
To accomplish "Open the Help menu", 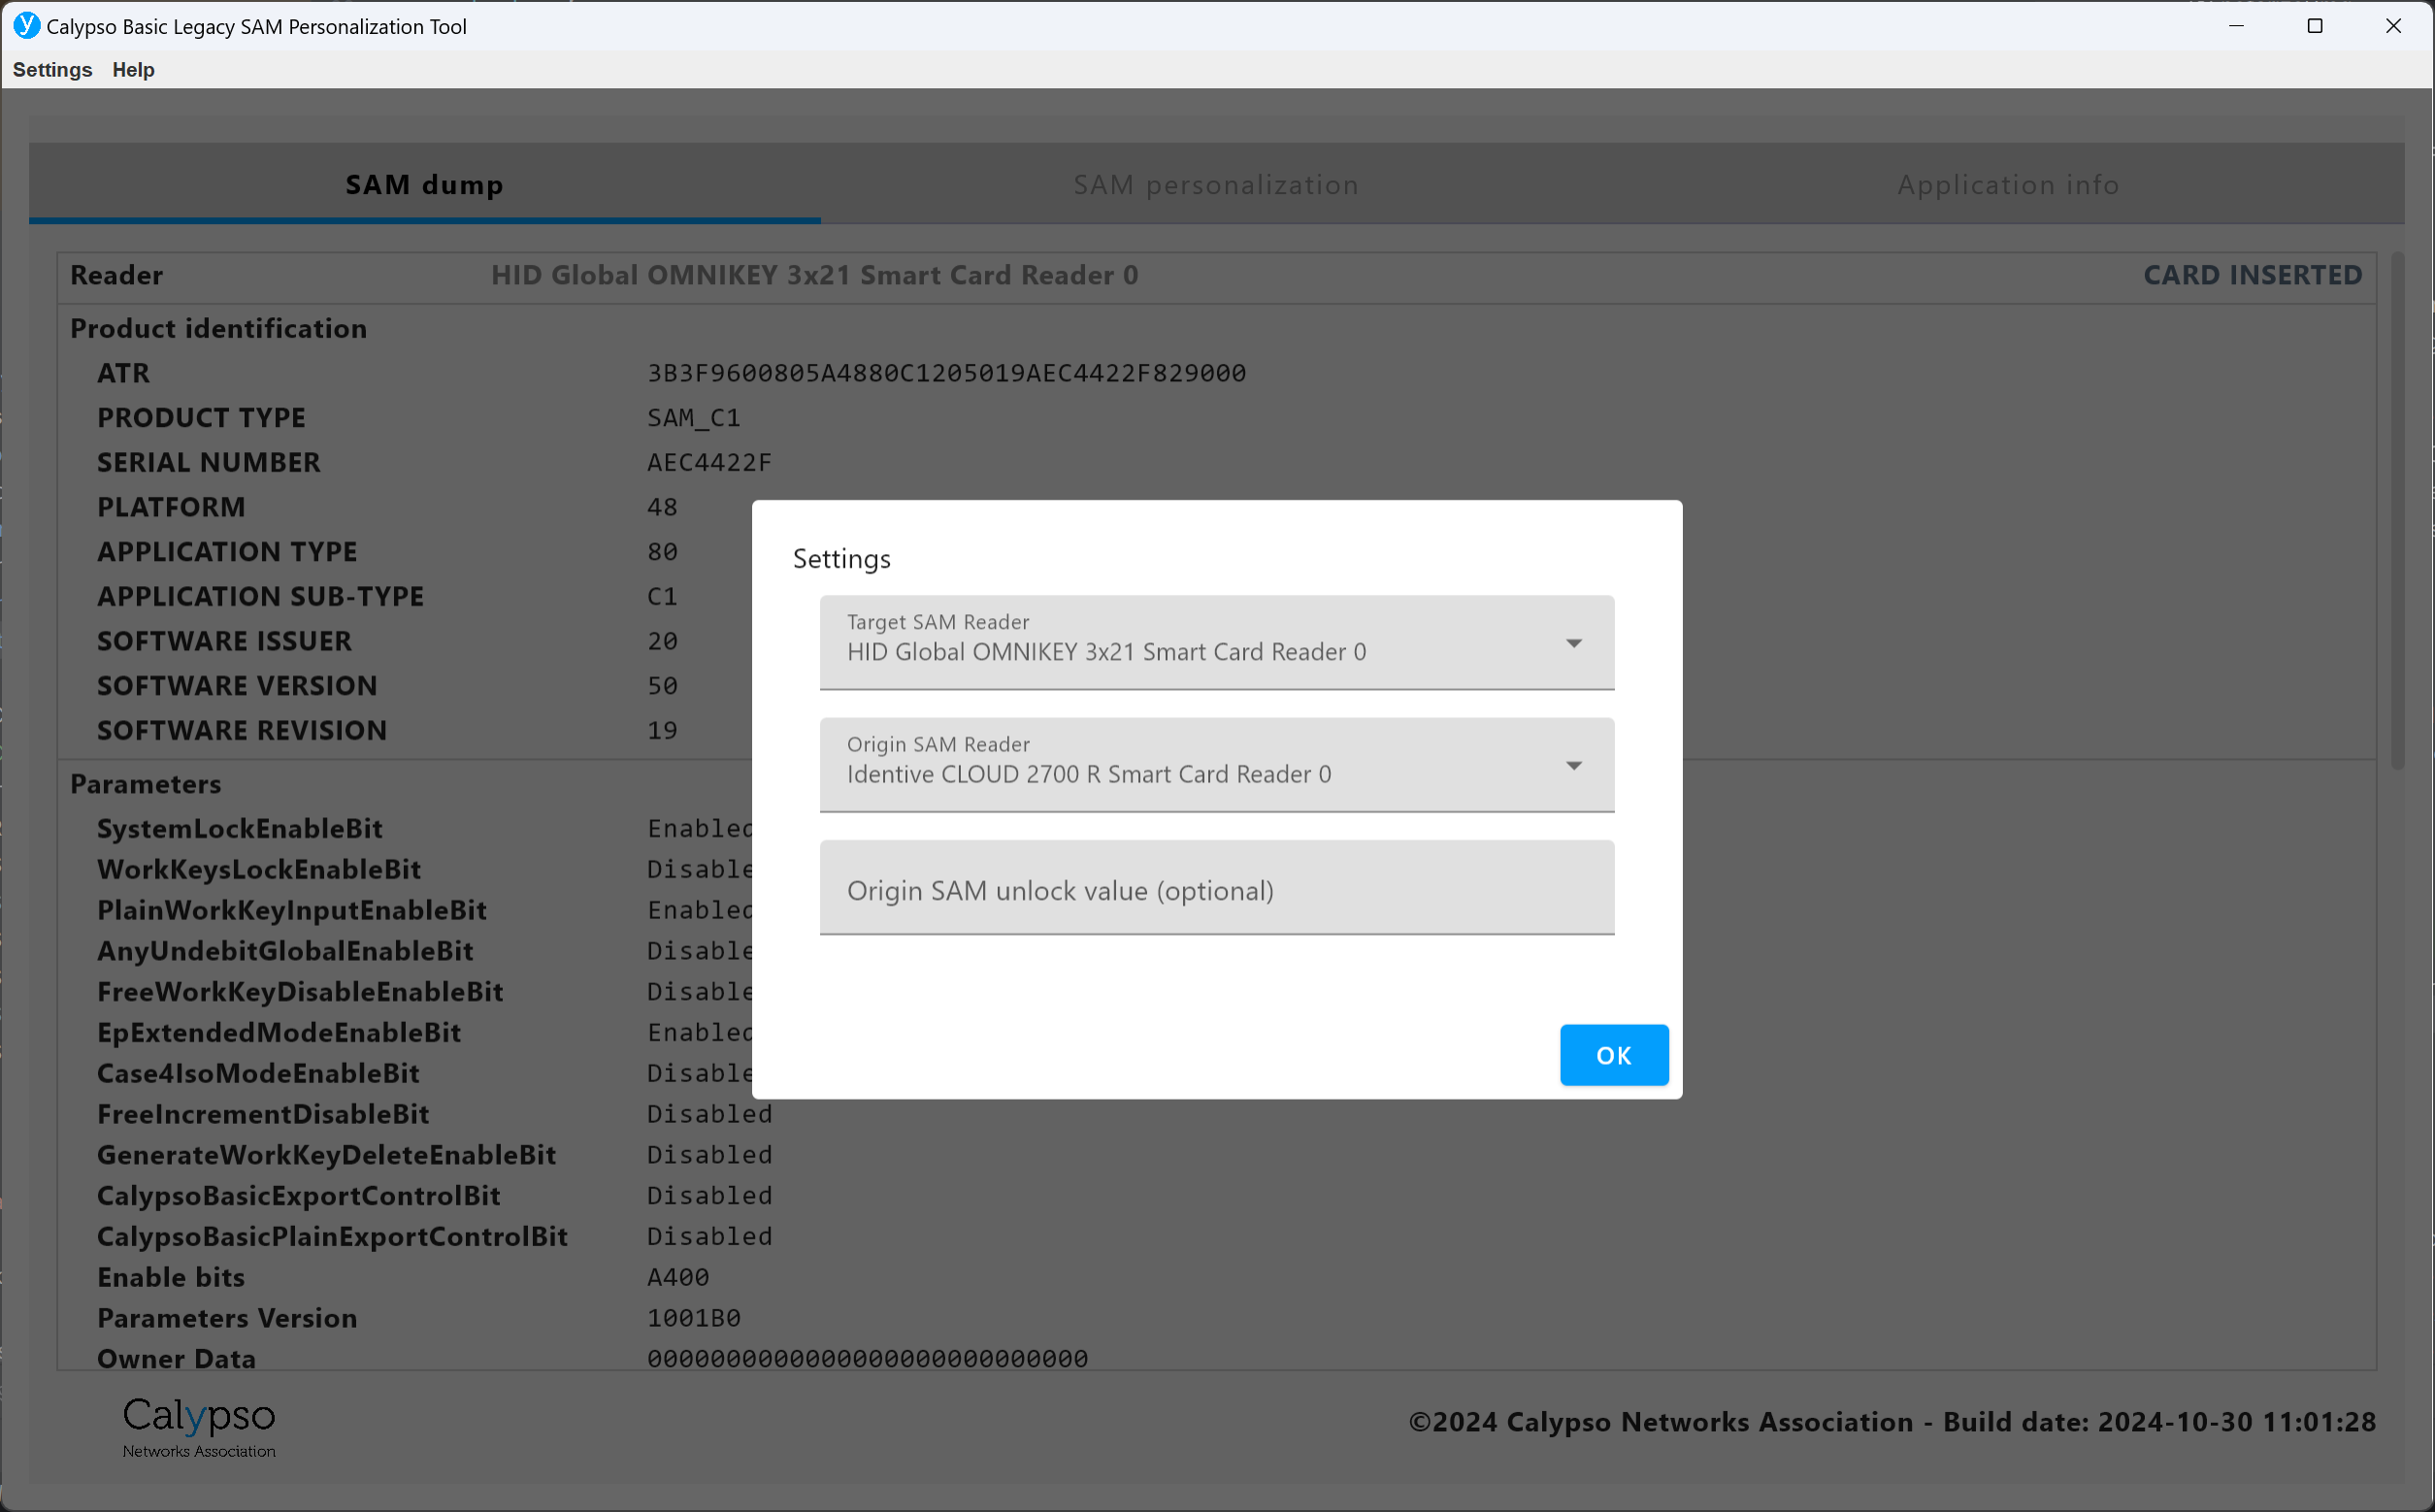I will [x=133, y=70].
